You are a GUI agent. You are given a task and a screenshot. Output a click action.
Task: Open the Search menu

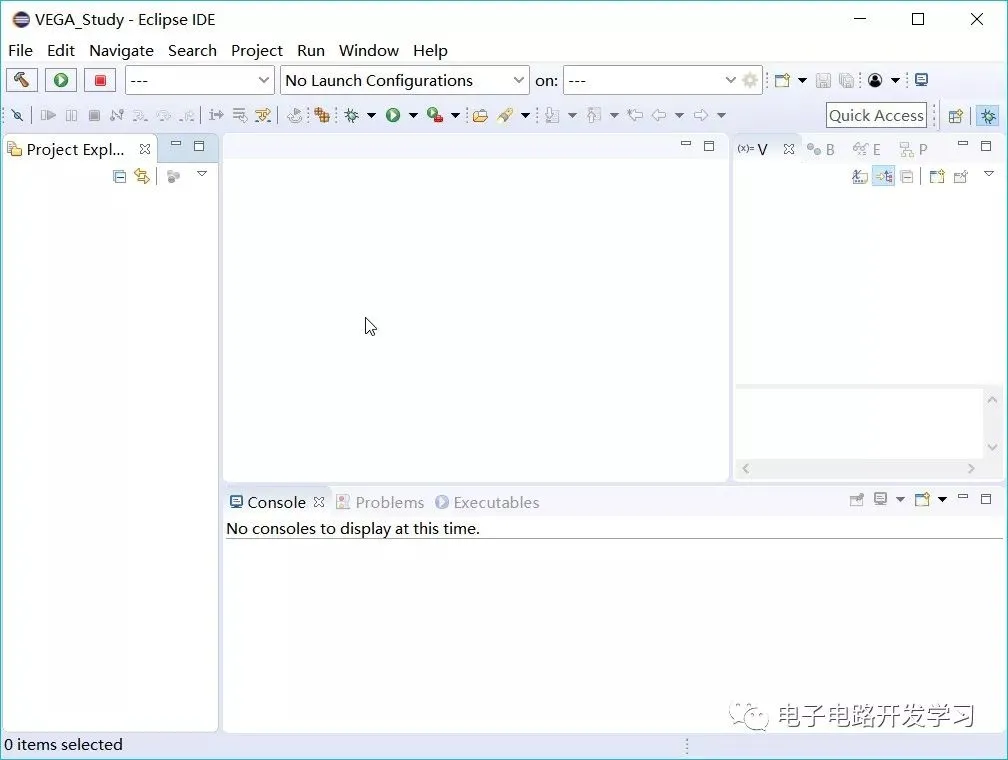pyautogui.click(x=192, y=51)
